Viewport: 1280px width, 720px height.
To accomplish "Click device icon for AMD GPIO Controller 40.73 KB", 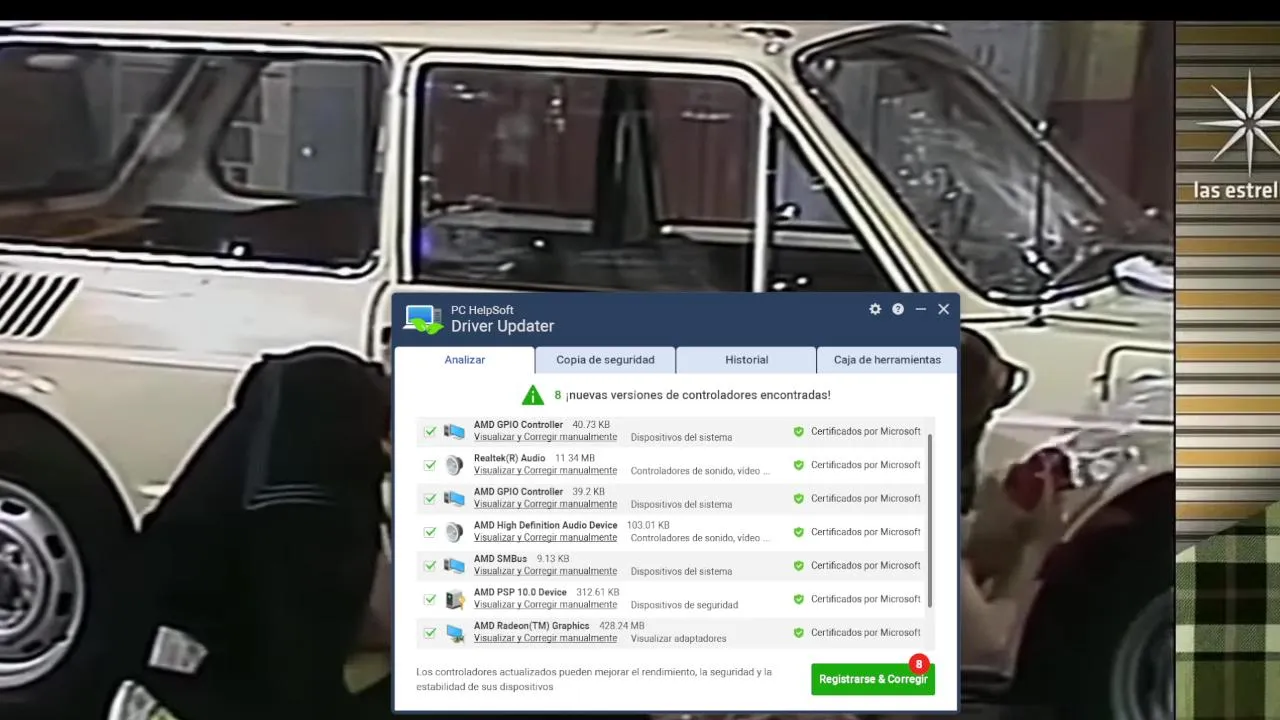I will (455, 432).
